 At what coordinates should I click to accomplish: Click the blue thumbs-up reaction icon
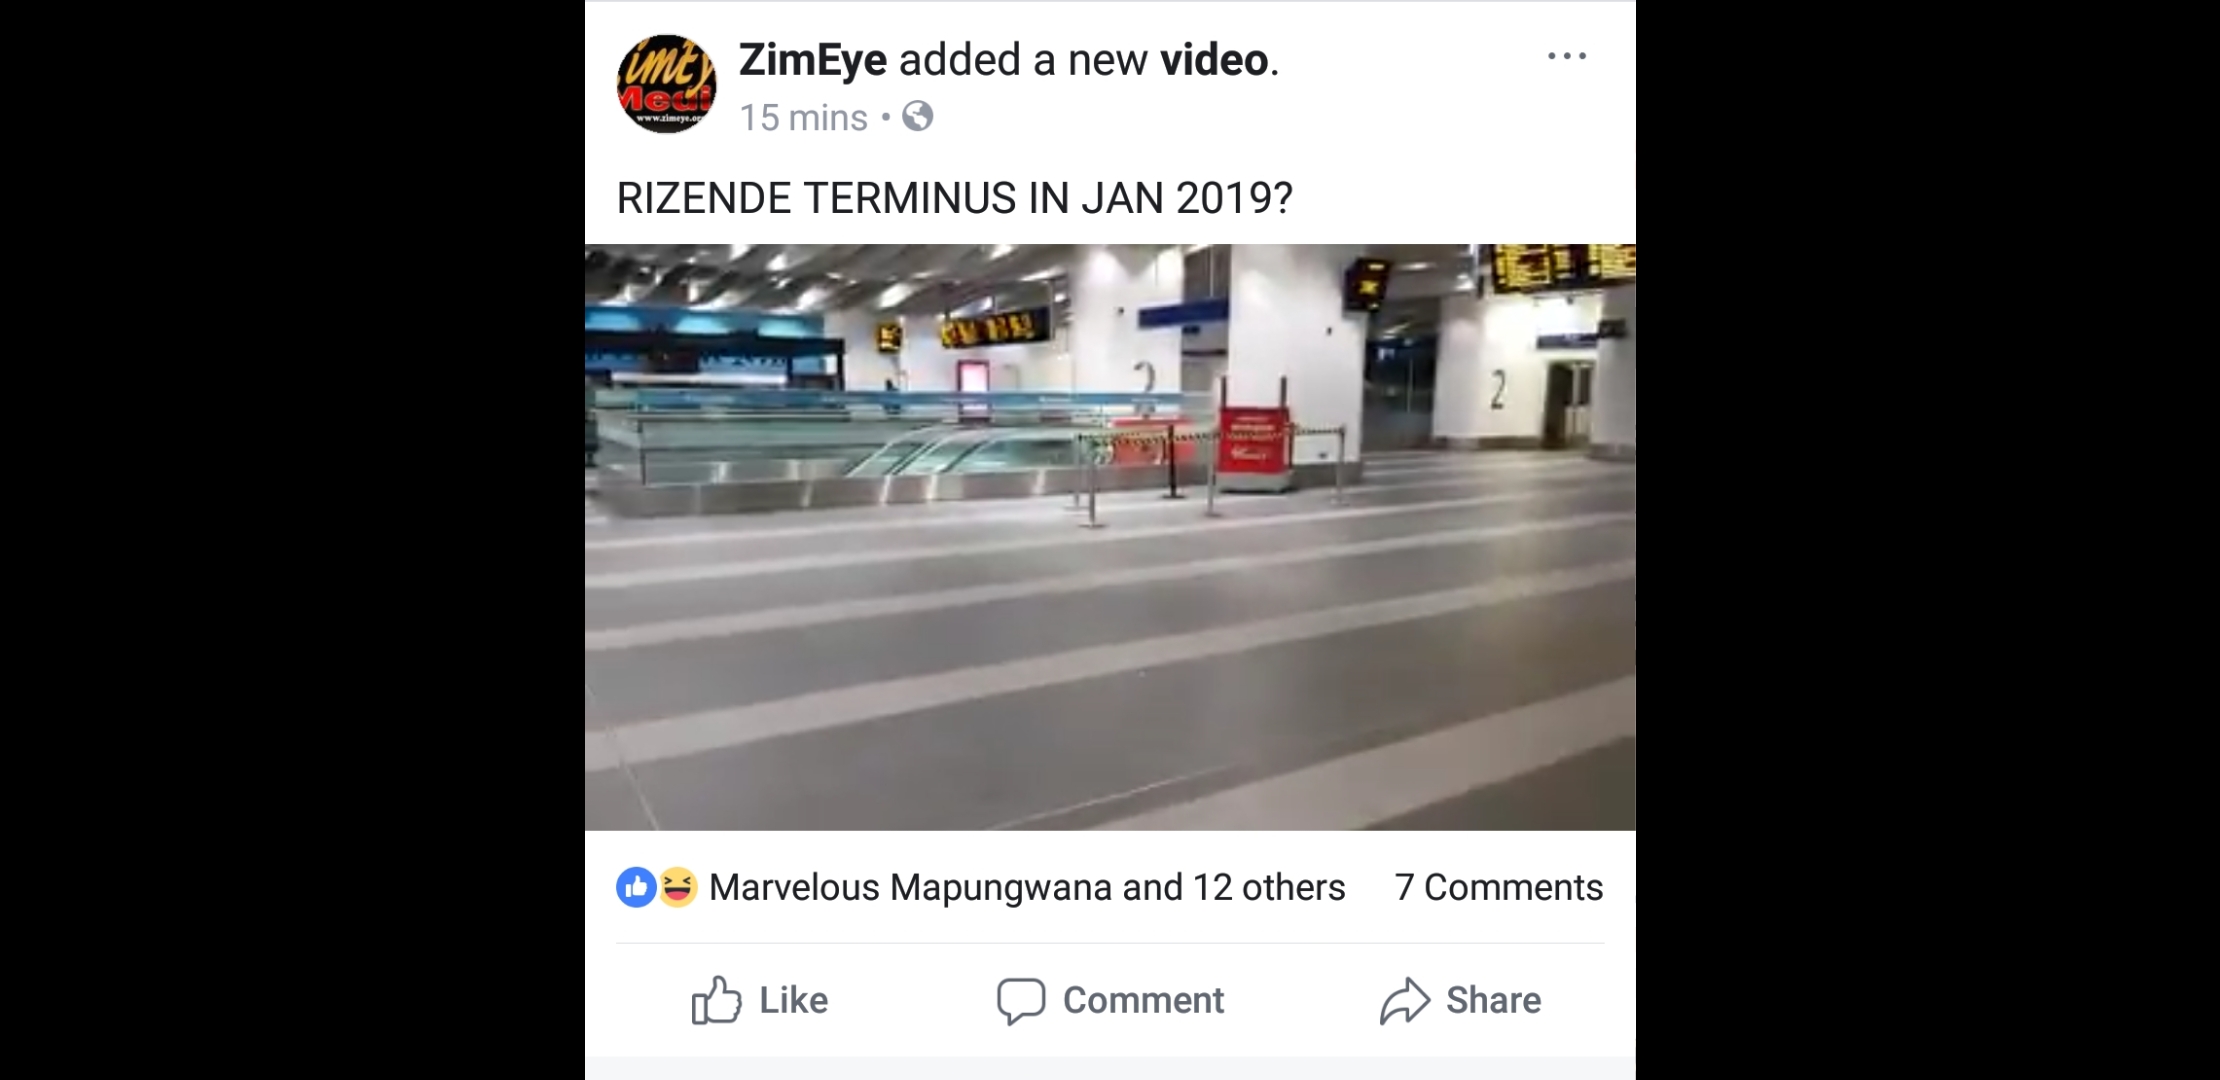coord(636,887)
